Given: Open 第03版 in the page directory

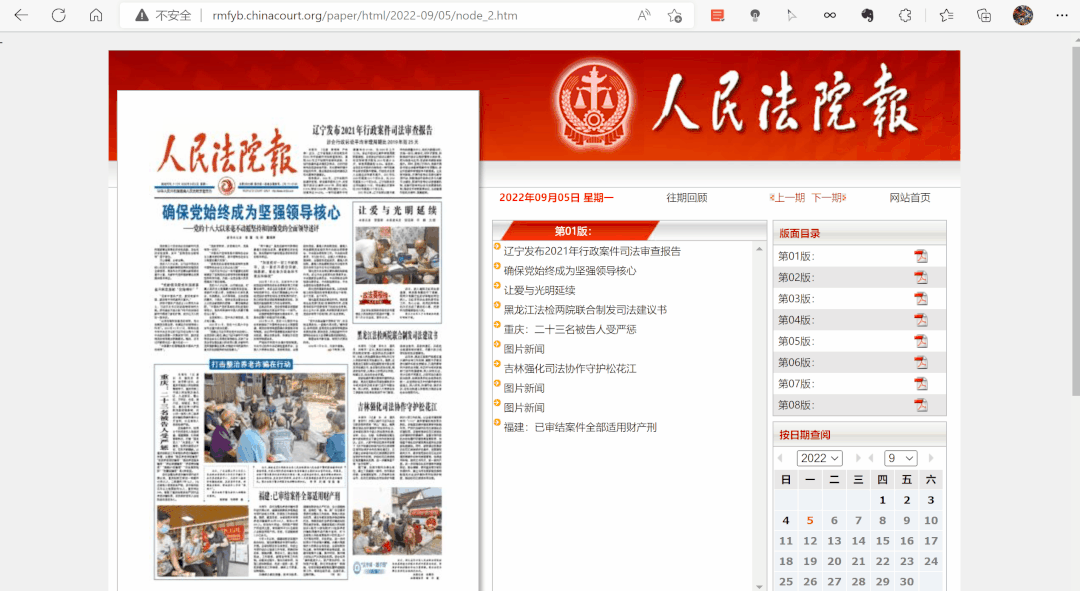Looking at the screenshot, I should coord(796,299).
